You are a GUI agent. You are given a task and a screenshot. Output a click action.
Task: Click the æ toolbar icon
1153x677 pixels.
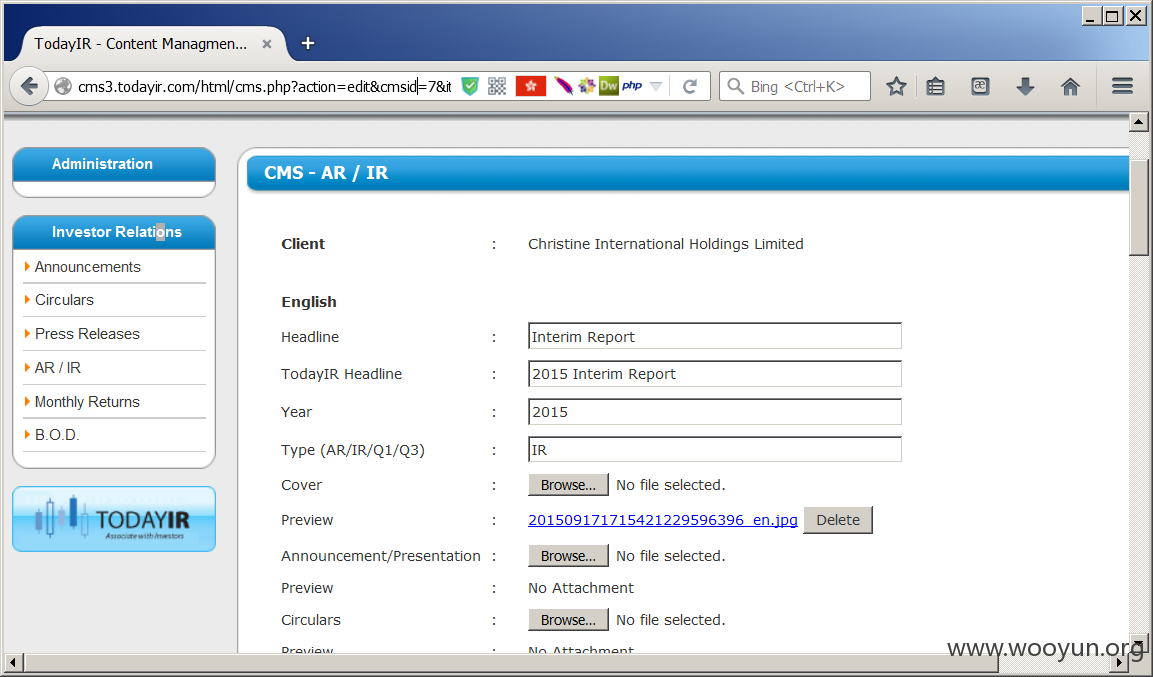click(x=980, y=87)
